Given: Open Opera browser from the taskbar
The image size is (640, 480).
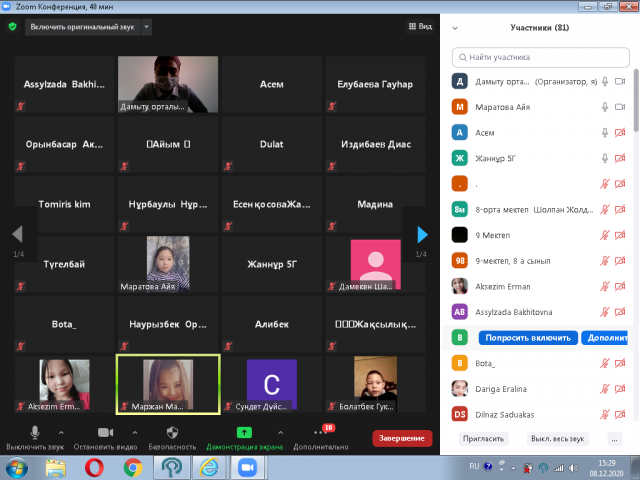Looking at the screenshot, I should tap(94, 467).
